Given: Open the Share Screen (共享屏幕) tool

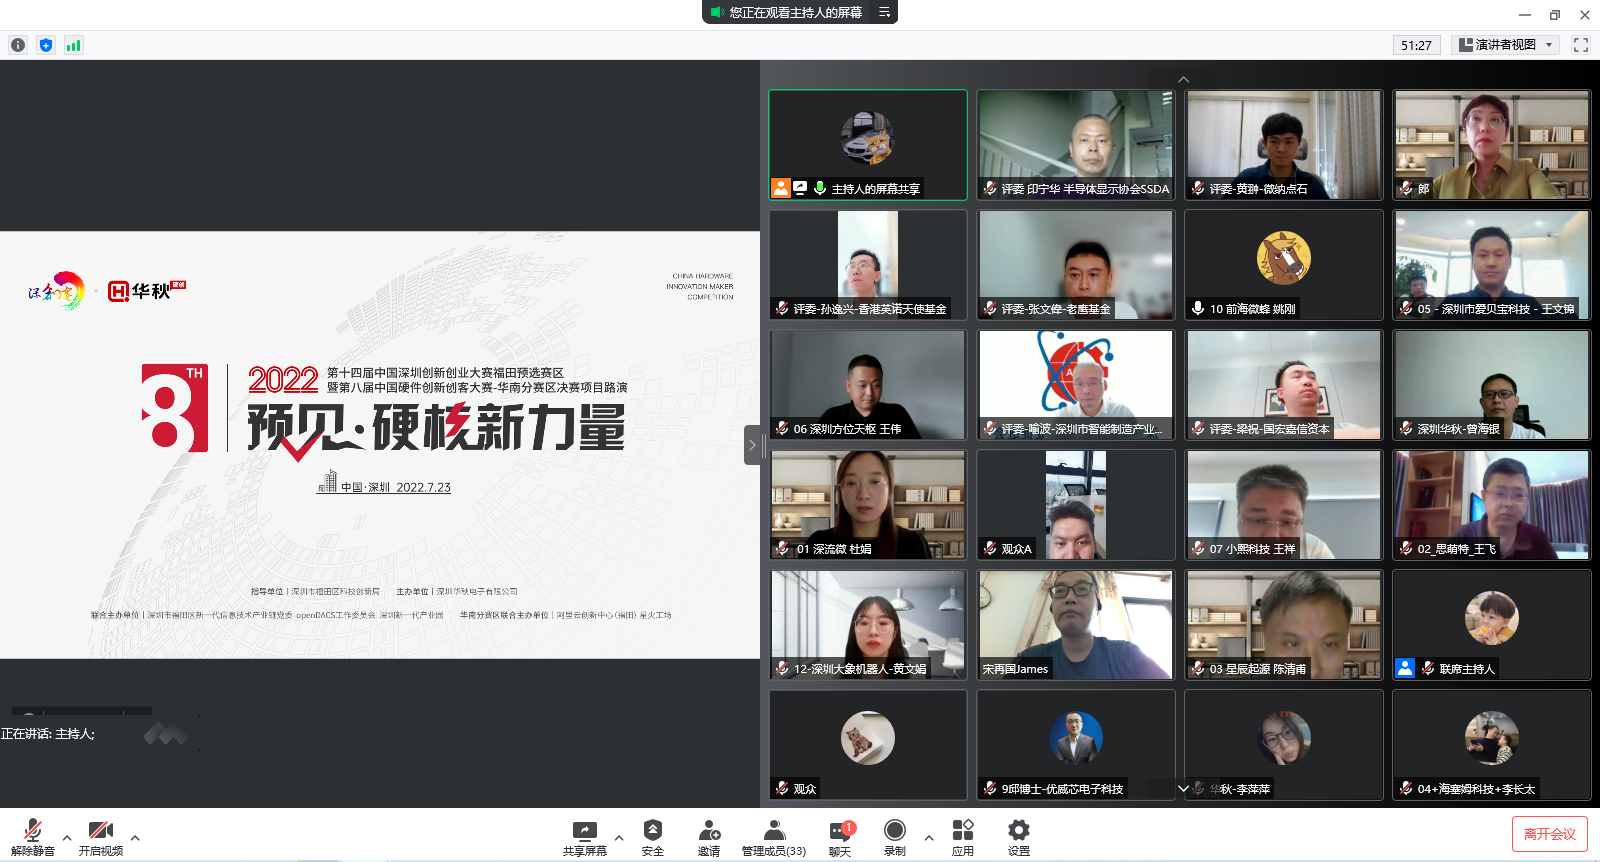Looking at the screenshot, I should coord(584,837).
